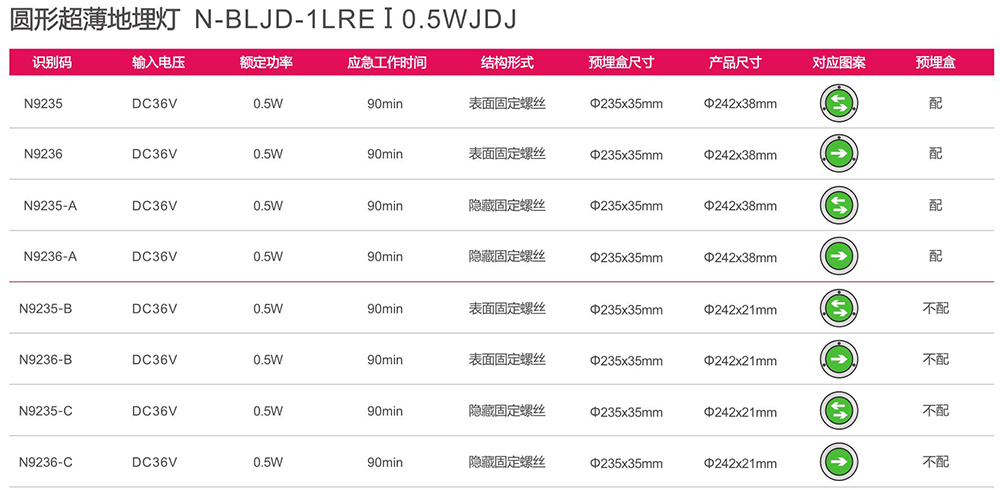
Task: Click the Φ242x21mm size for N9235-B
Action: (x=740, y=309)
